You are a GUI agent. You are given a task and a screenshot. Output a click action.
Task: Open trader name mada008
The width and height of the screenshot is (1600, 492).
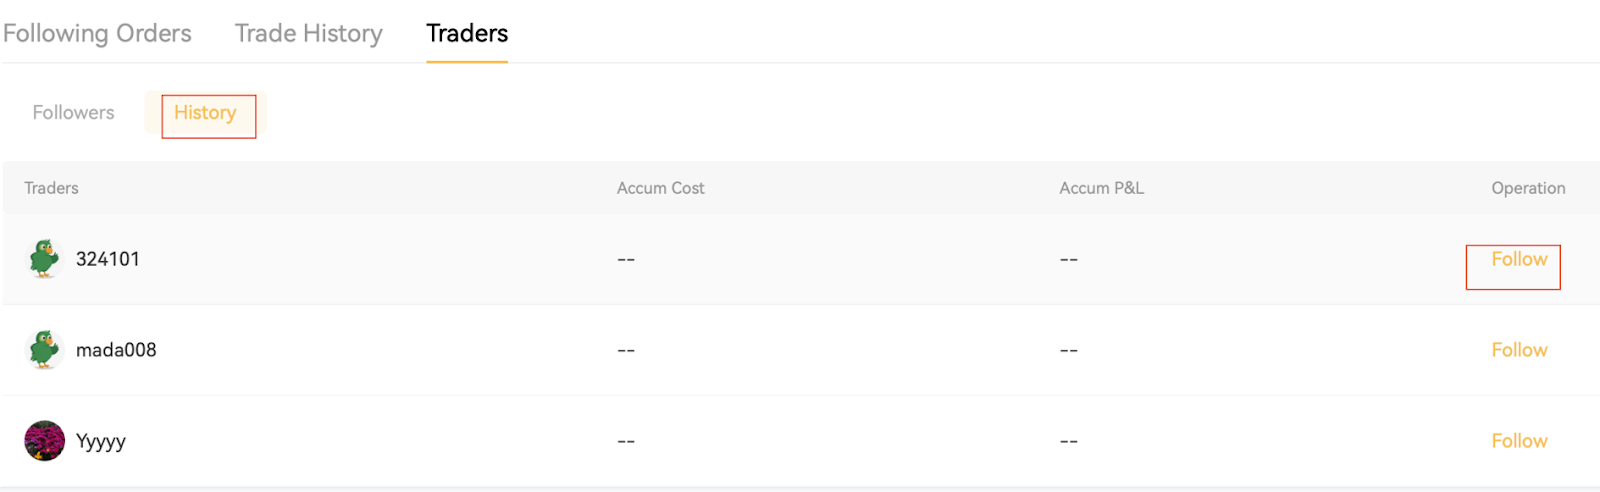[x=116, y=350]
